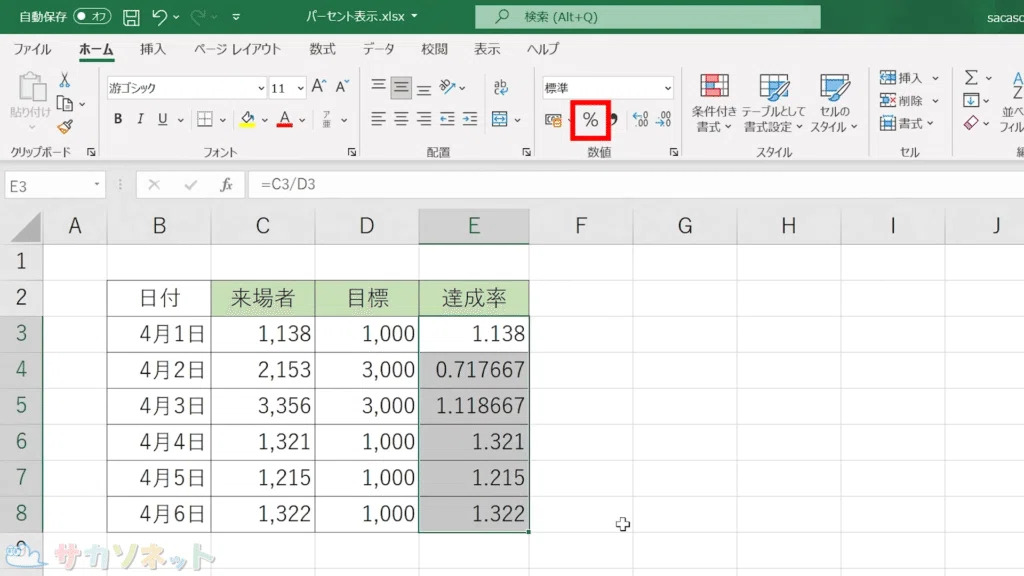Switch to the 表示 tab
This screenshot has height=576, width=1024.
click(487, 49)
